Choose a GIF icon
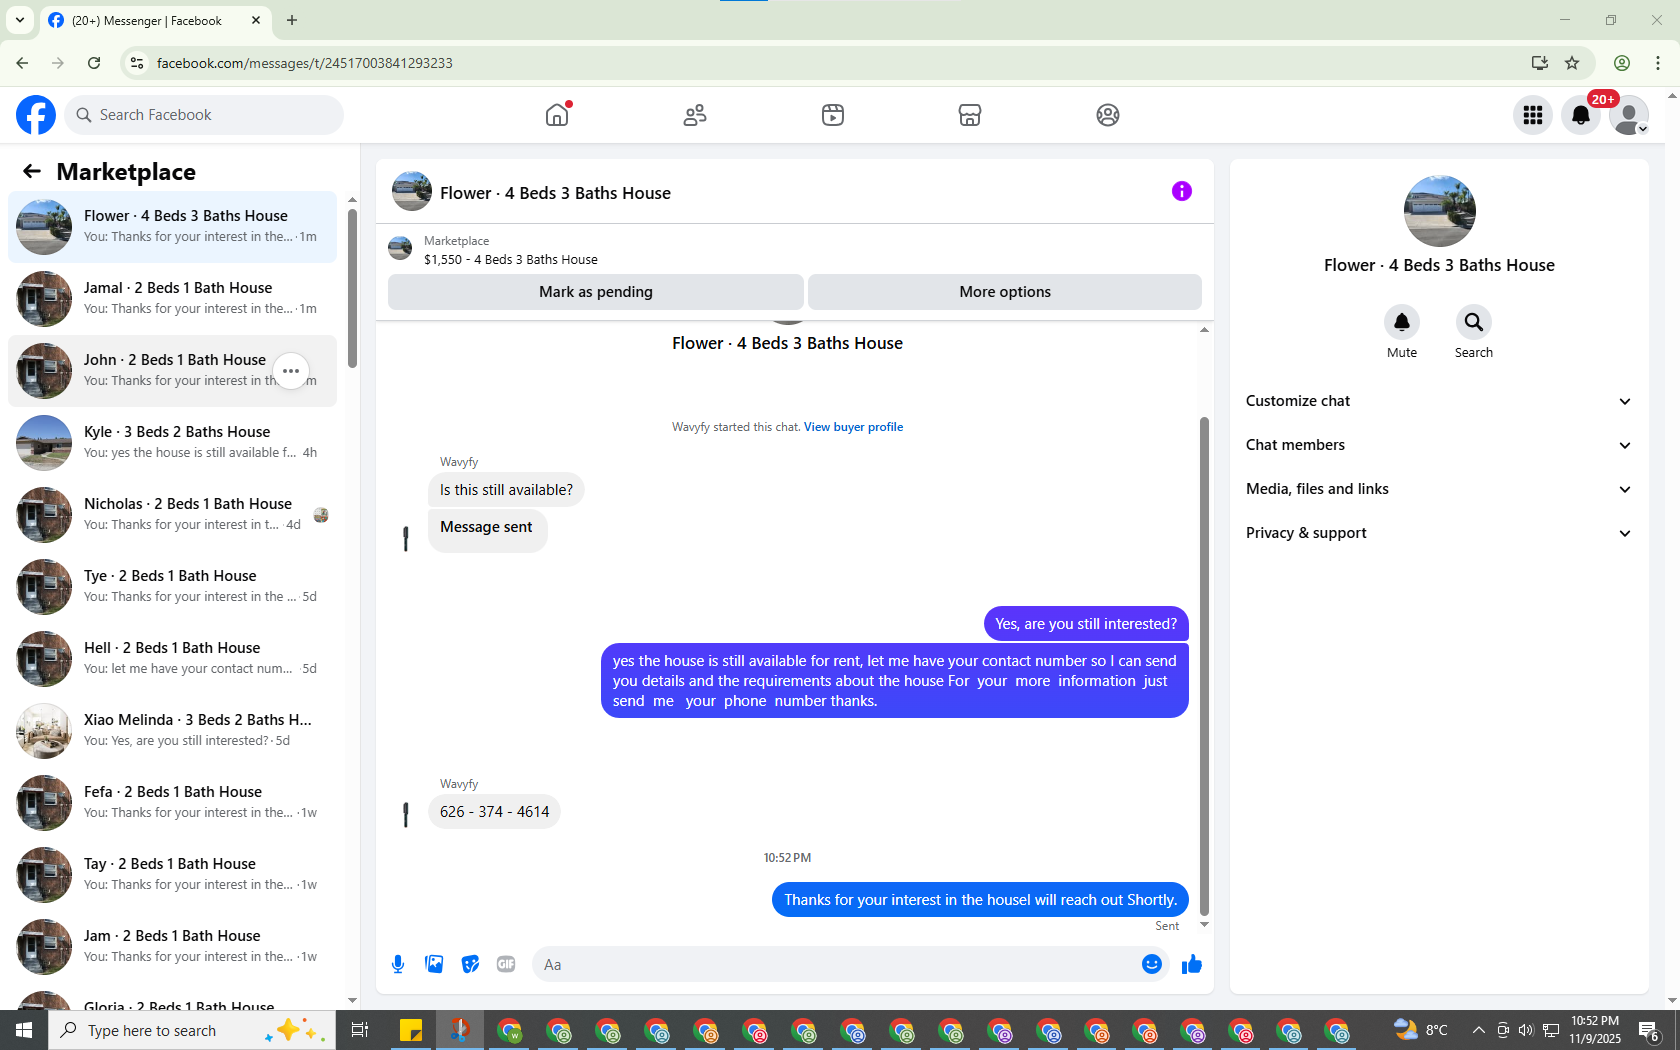Image resolution: width=1680 pixels, height=1050 pixels. [x=506, y=964]
